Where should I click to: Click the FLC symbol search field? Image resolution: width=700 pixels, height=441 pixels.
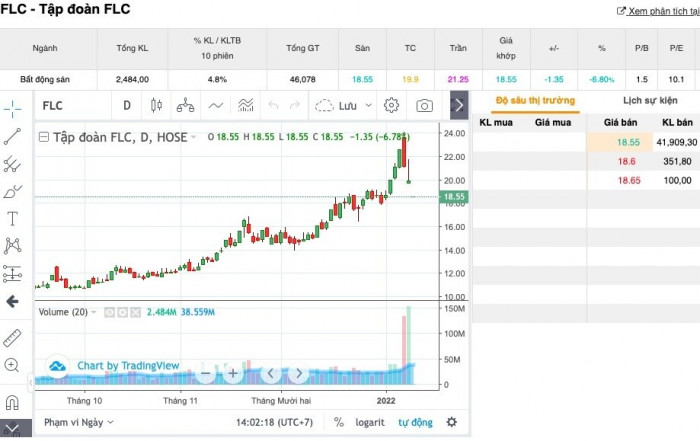pyautogui.click(x=70, y=105)
